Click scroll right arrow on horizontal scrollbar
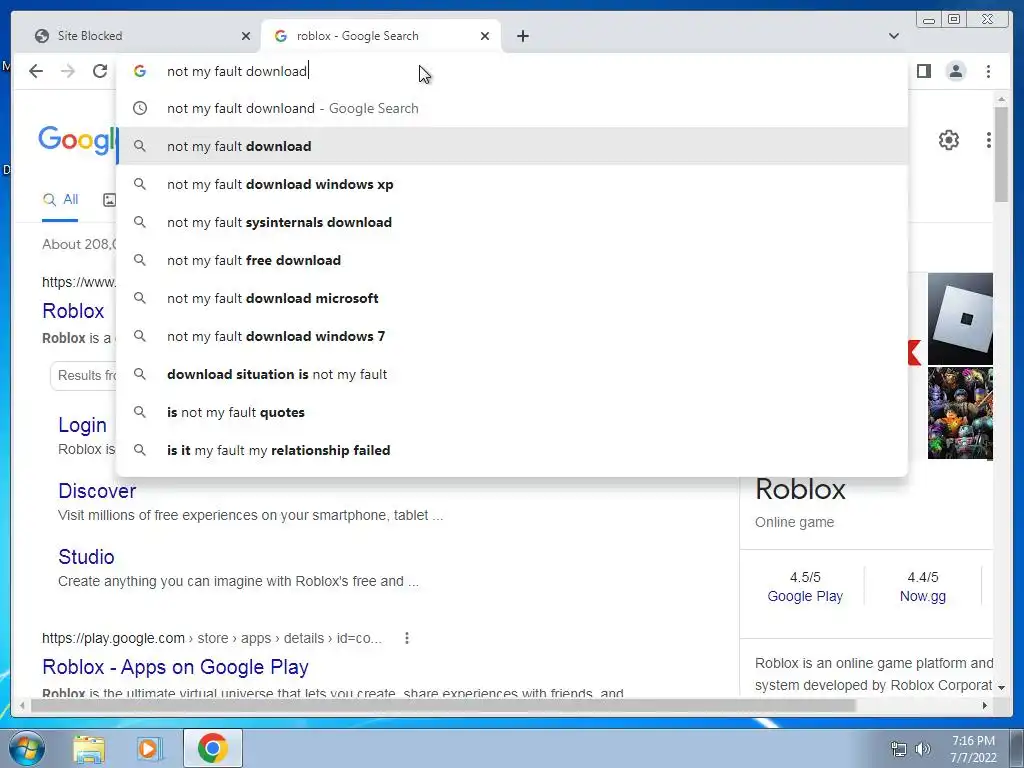The width and height of the screenshot is (1024, 768). (x=985, y=705)
